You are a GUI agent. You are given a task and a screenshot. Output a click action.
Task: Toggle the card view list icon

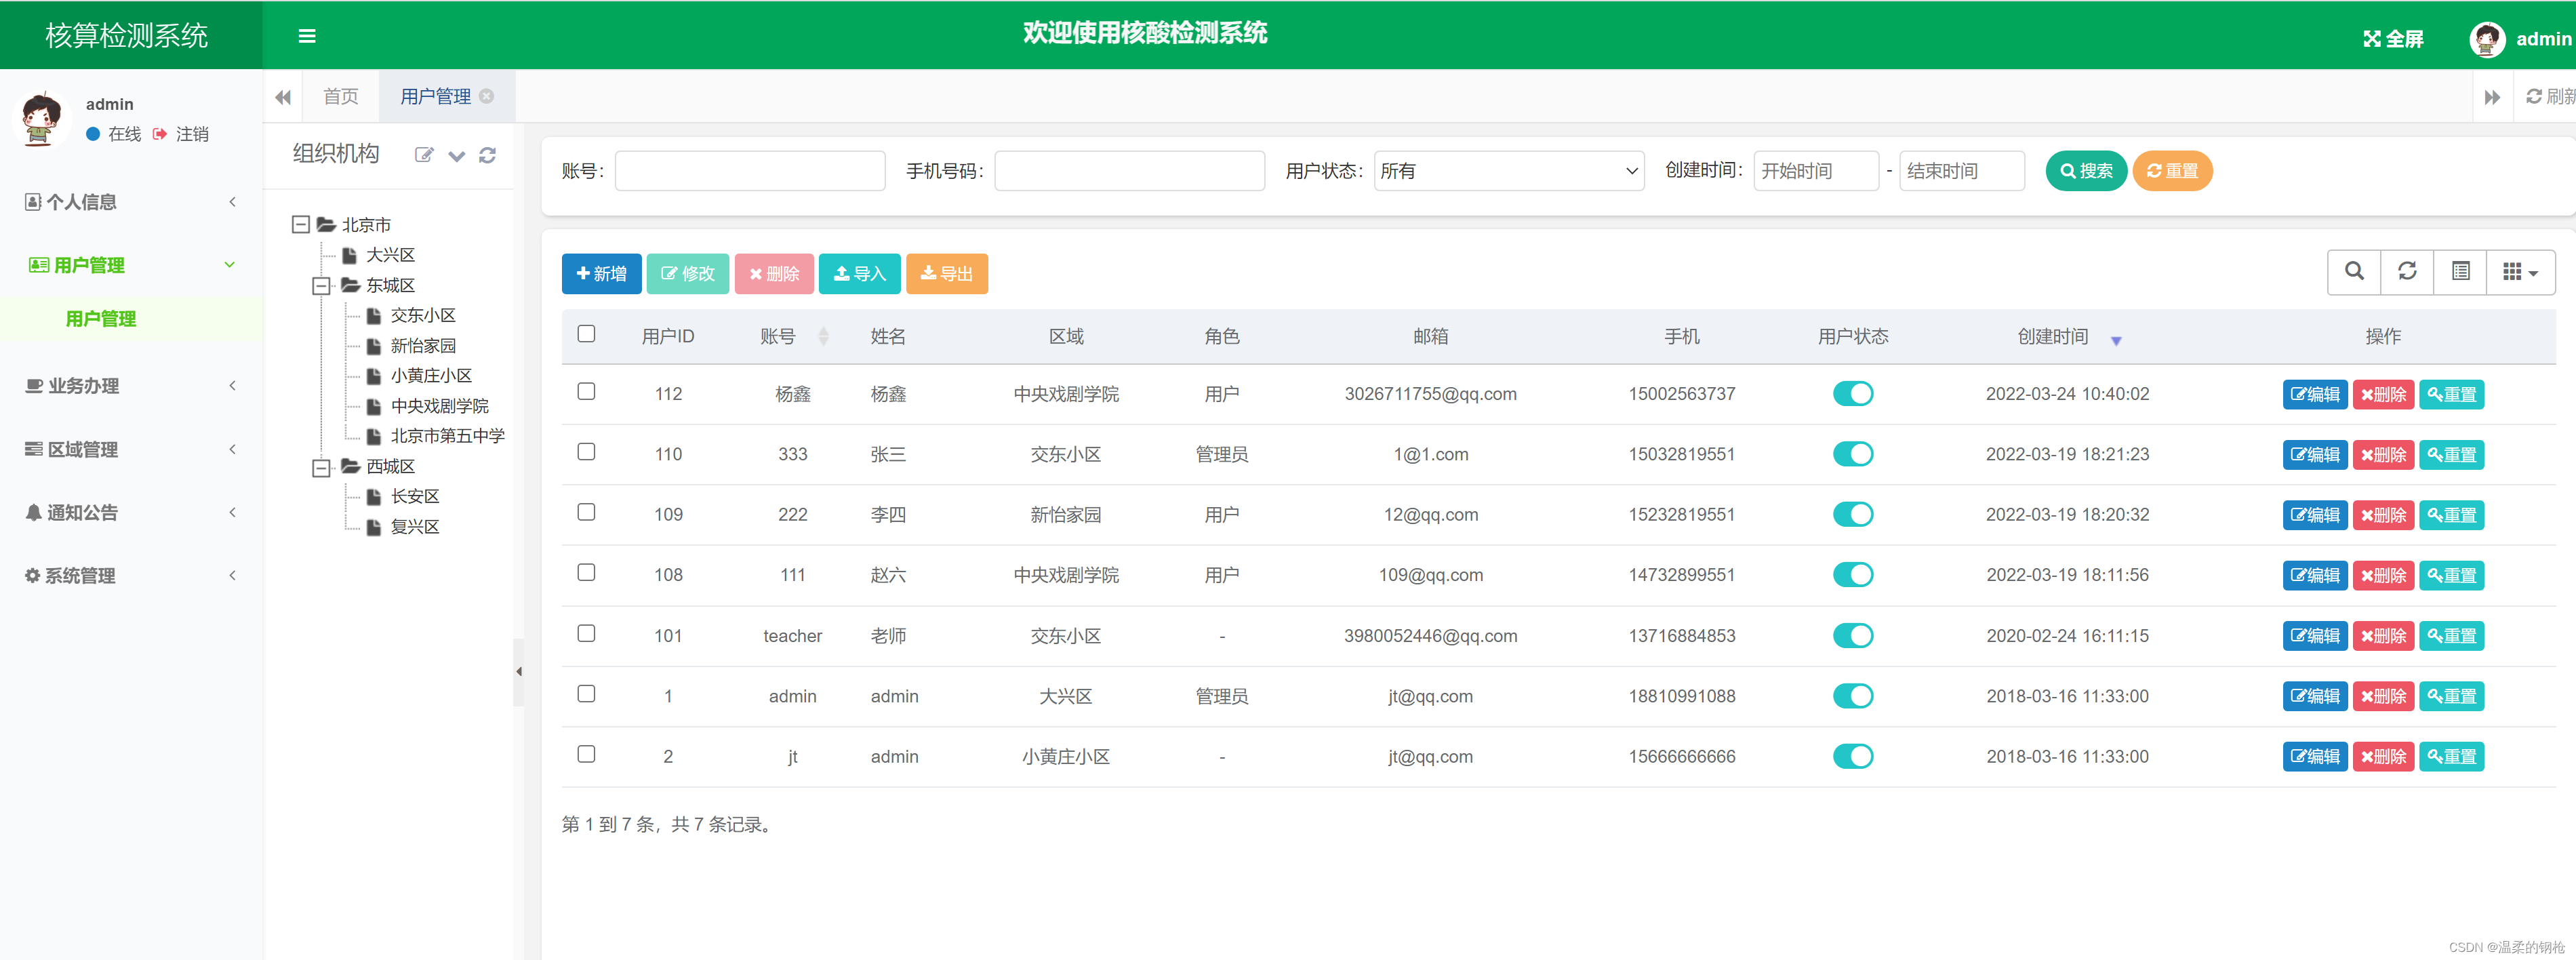(x=2460, y=271)
